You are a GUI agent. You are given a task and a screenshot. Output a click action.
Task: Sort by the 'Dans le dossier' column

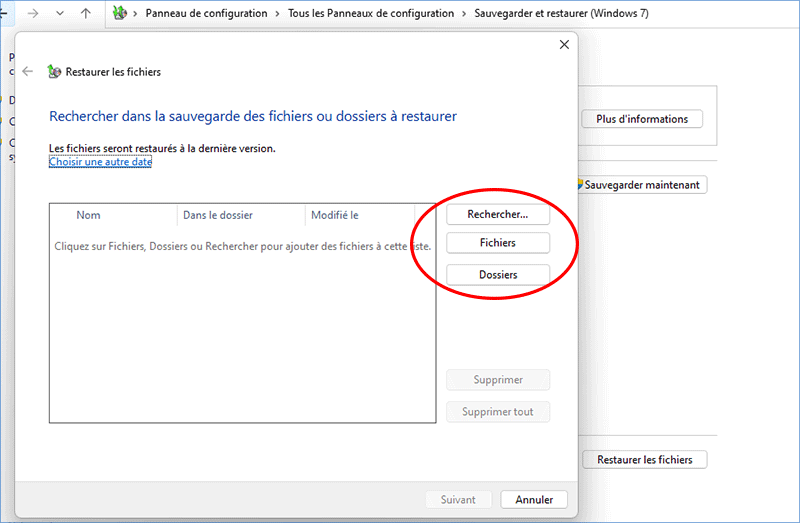pyautogui.click(x=241, y=215)
